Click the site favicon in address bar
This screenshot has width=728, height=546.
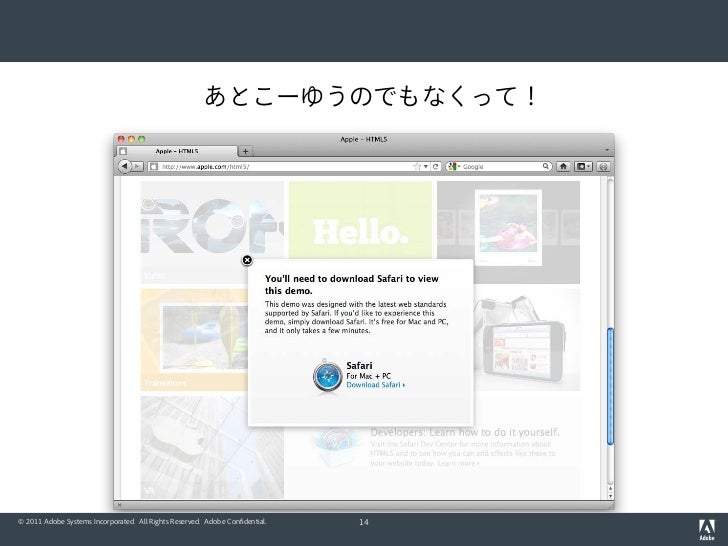(154, 166)
